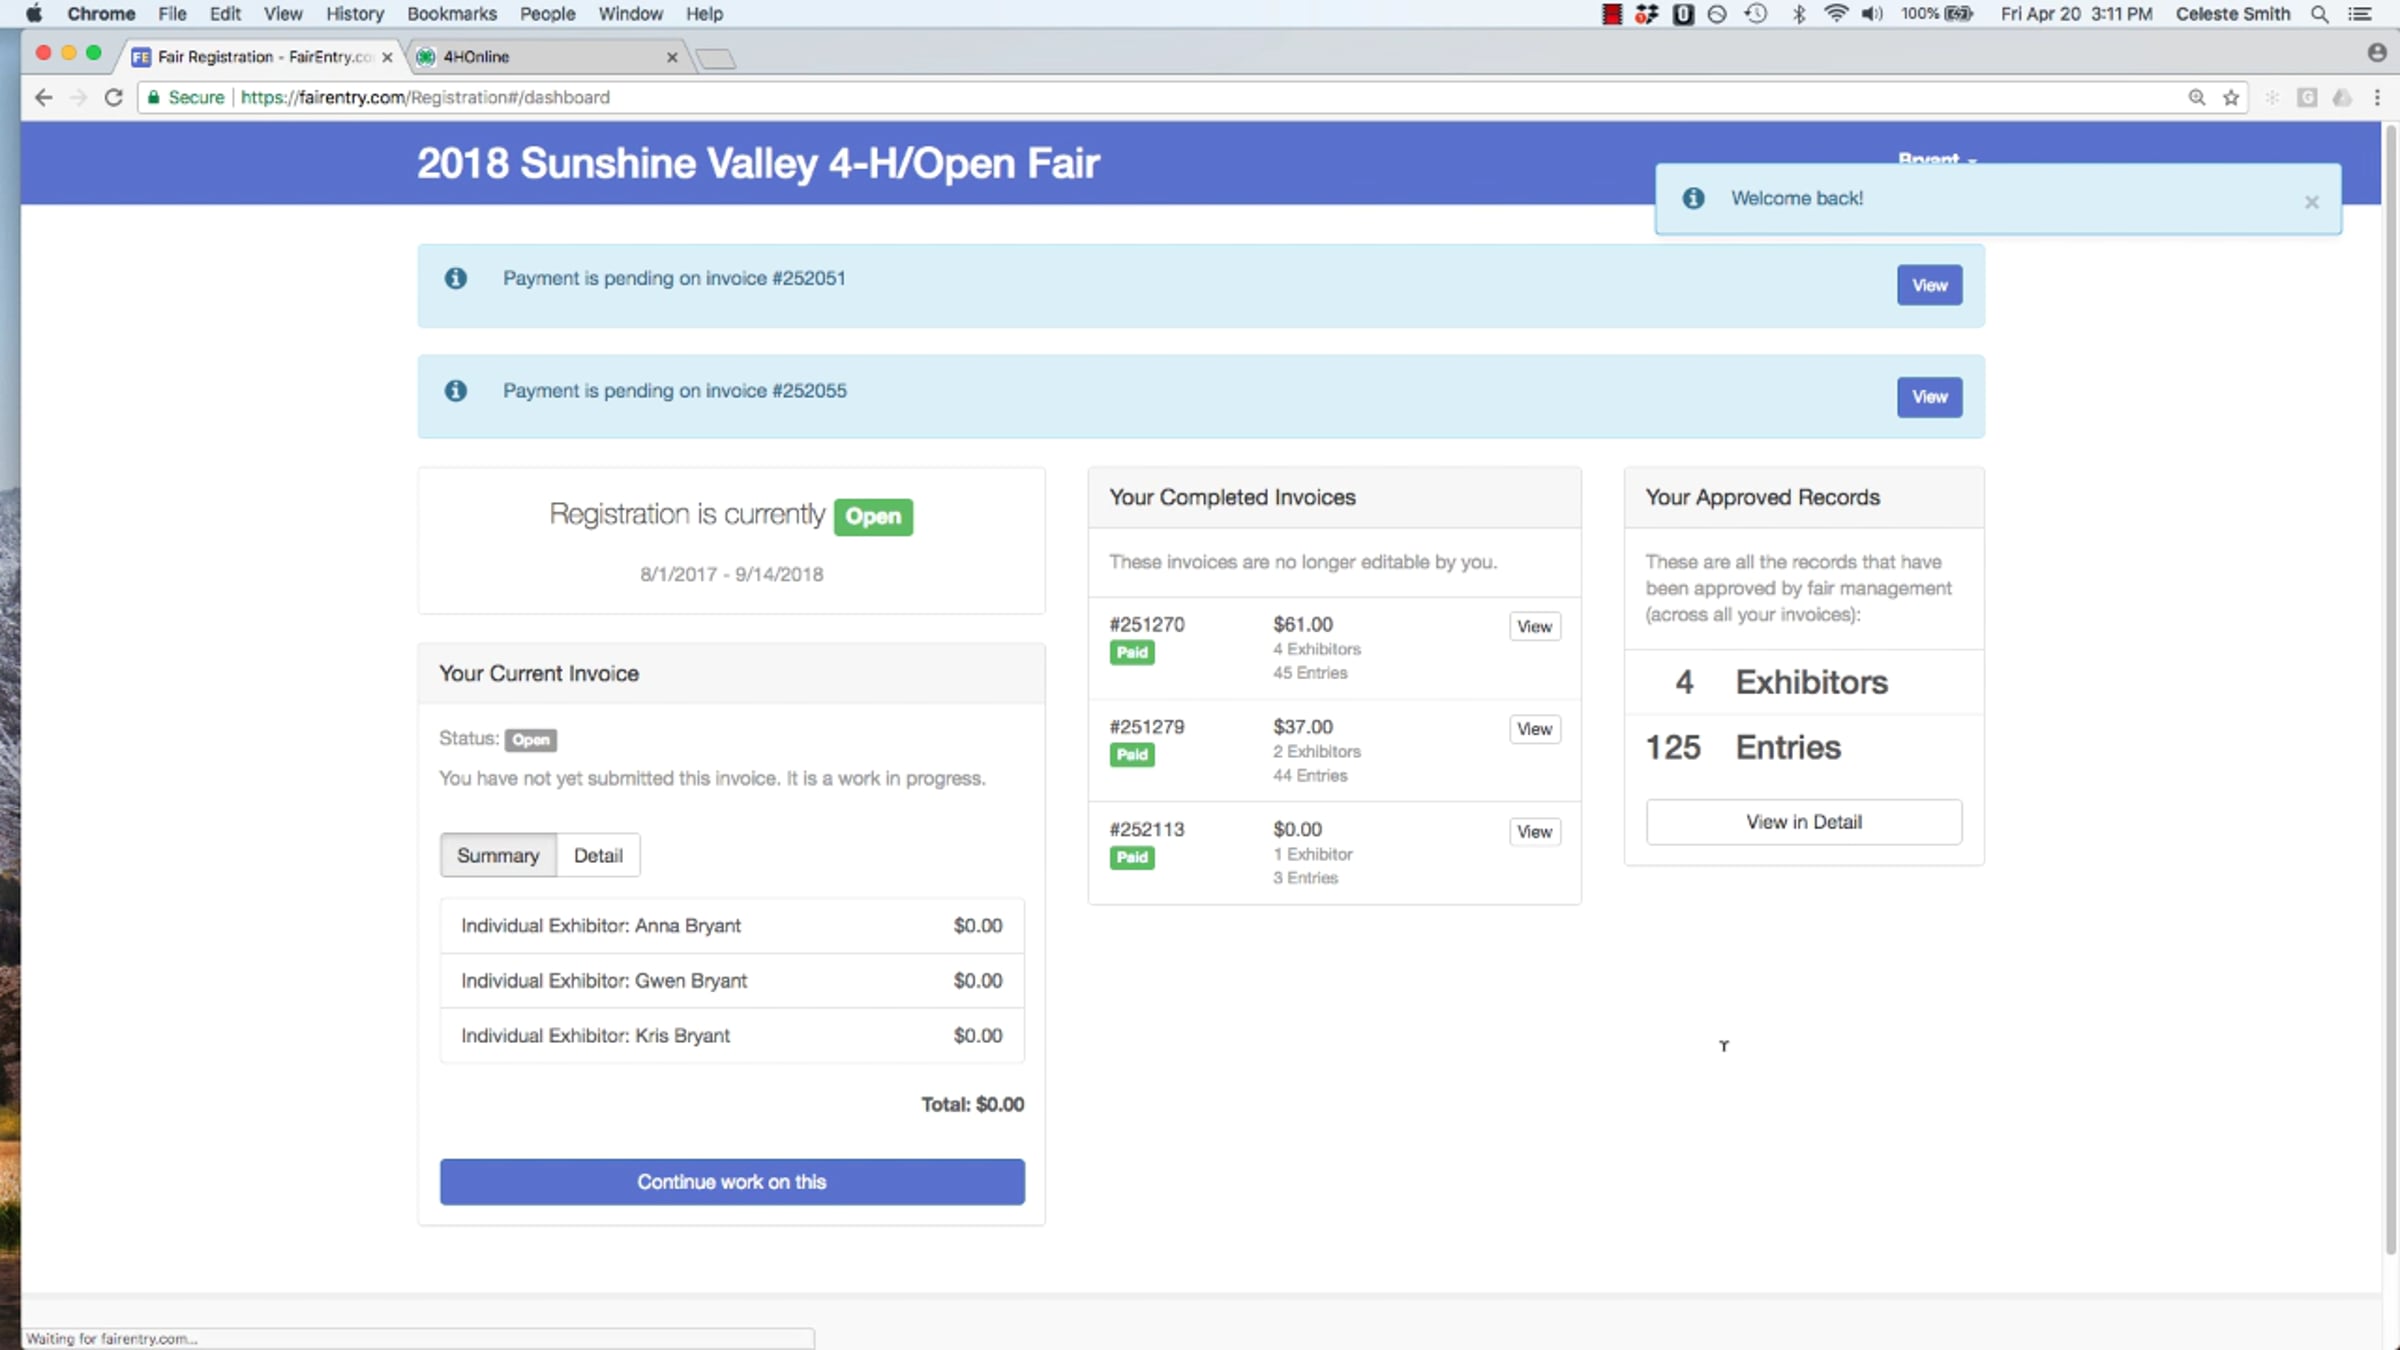Click the green Open registration badge
Image resolution: width=2400 pixels, height=1350 pixels.
point(873,516)
